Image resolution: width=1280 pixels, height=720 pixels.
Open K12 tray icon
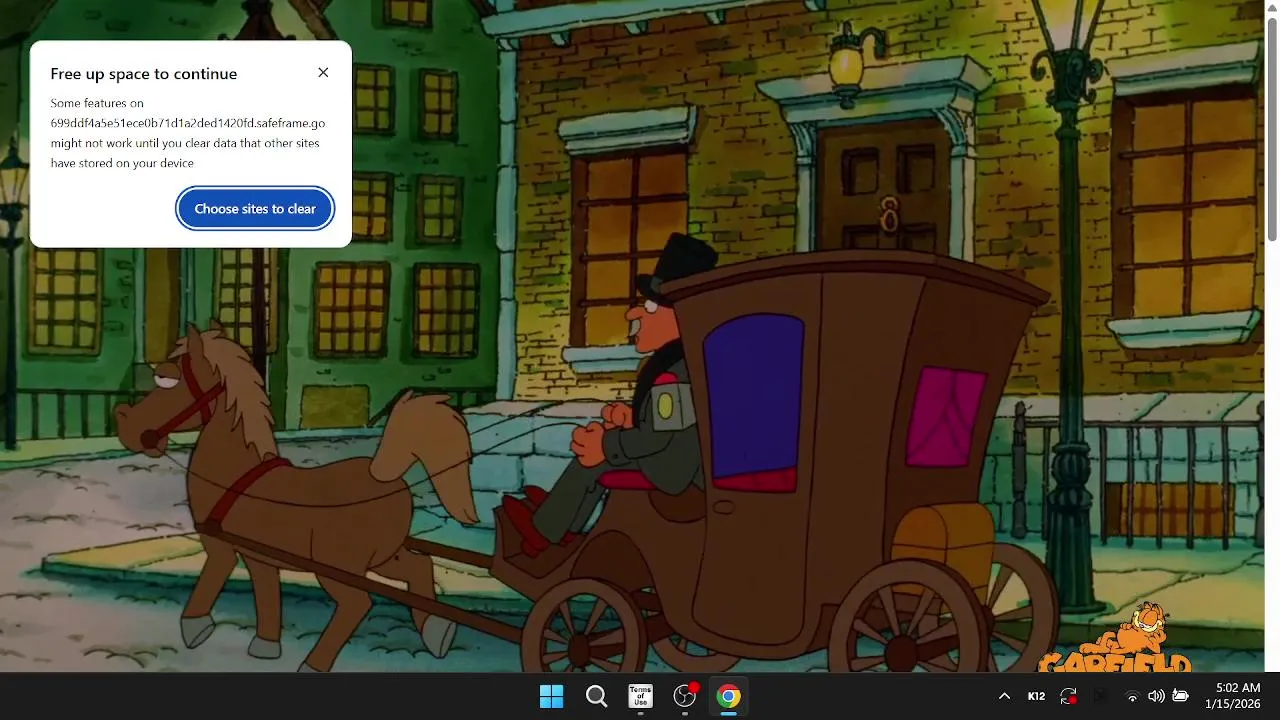click(1036, 697)
